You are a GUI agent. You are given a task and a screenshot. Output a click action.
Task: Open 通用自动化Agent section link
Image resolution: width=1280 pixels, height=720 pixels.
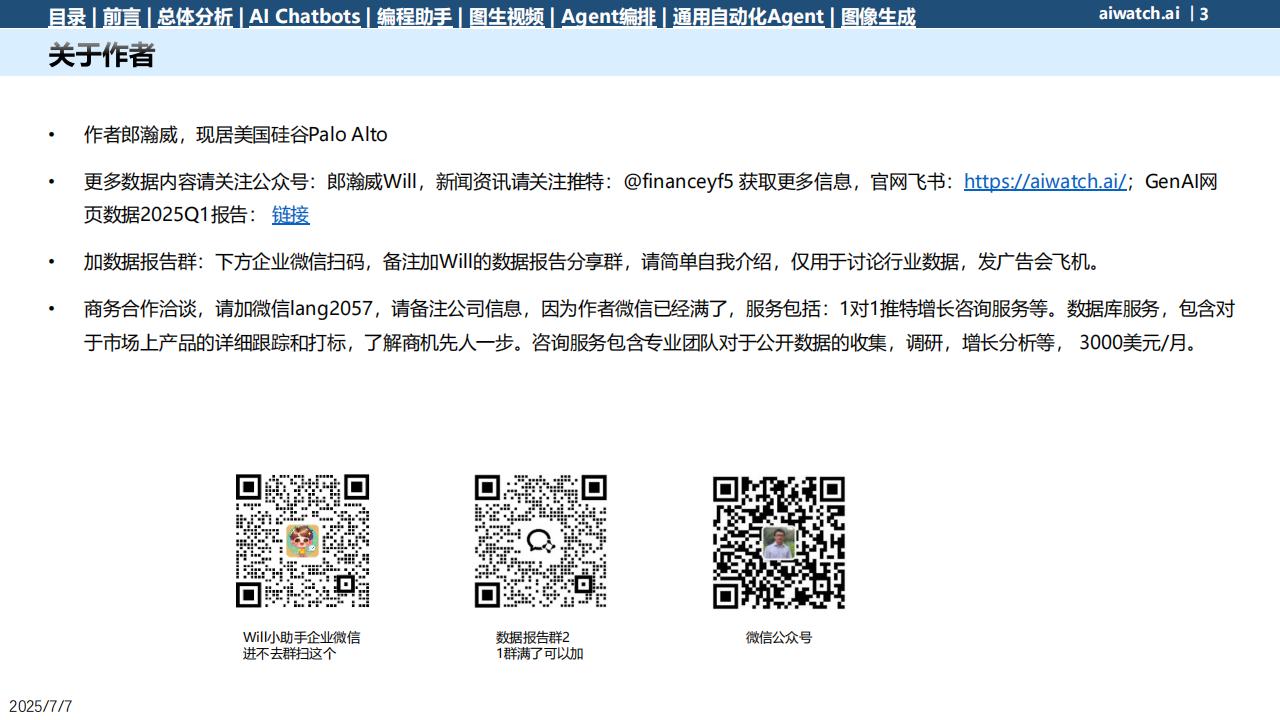pyautogui.click(x=748, y=16)
